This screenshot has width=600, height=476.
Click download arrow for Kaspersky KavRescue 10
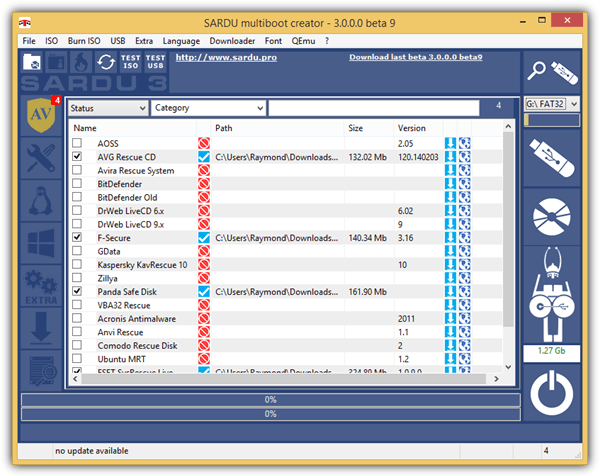pos(450,265)
